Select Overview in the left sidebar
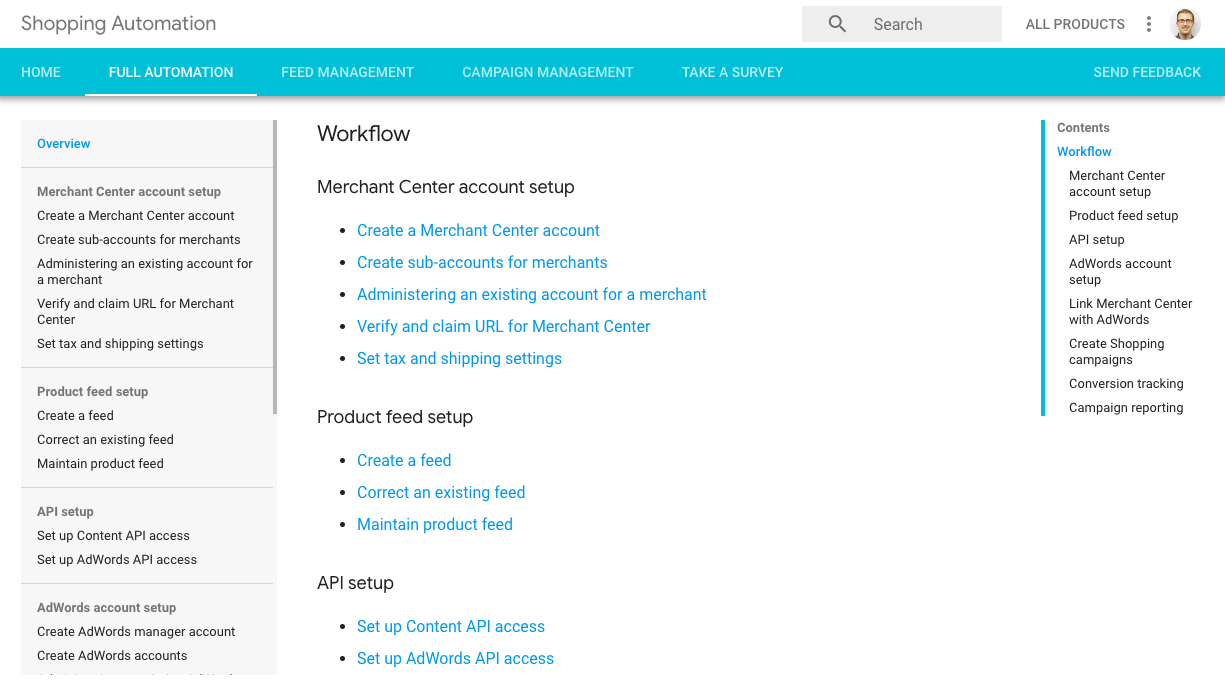The width and height of the screenshot is (1225, 684). (64, 144)
